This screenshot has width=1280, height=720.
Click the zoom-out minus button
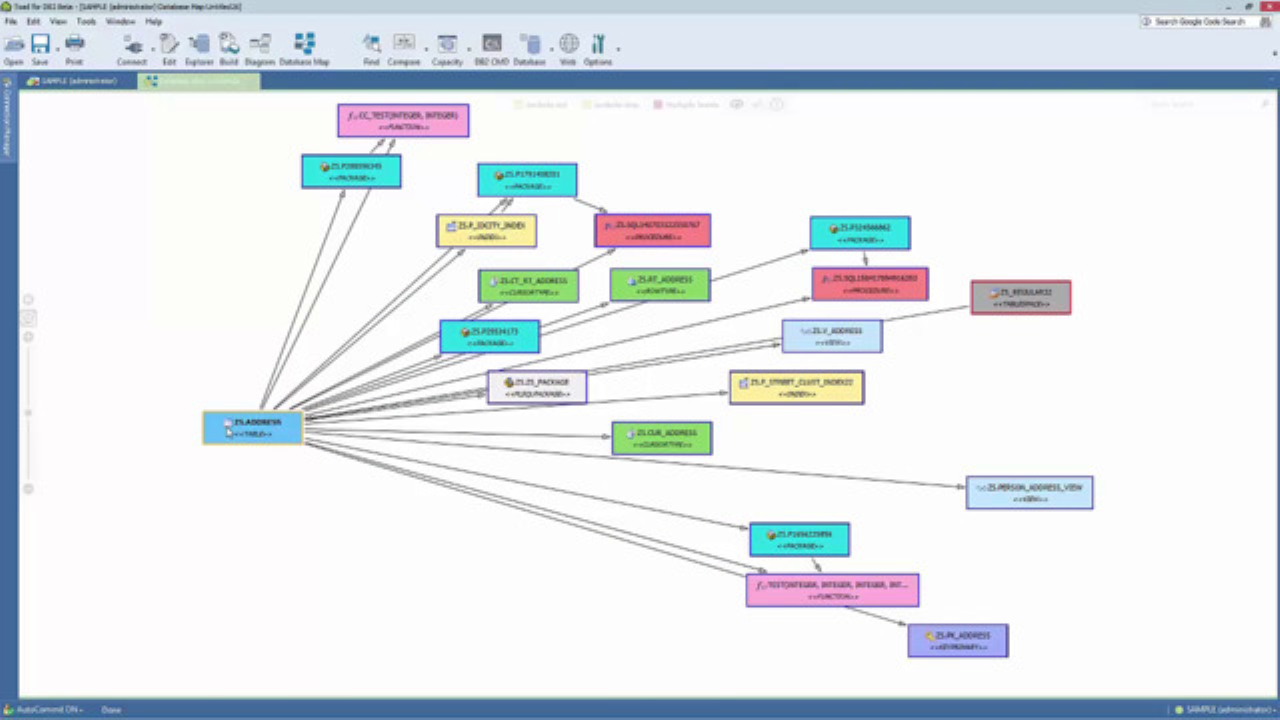(x=28, y=489)
